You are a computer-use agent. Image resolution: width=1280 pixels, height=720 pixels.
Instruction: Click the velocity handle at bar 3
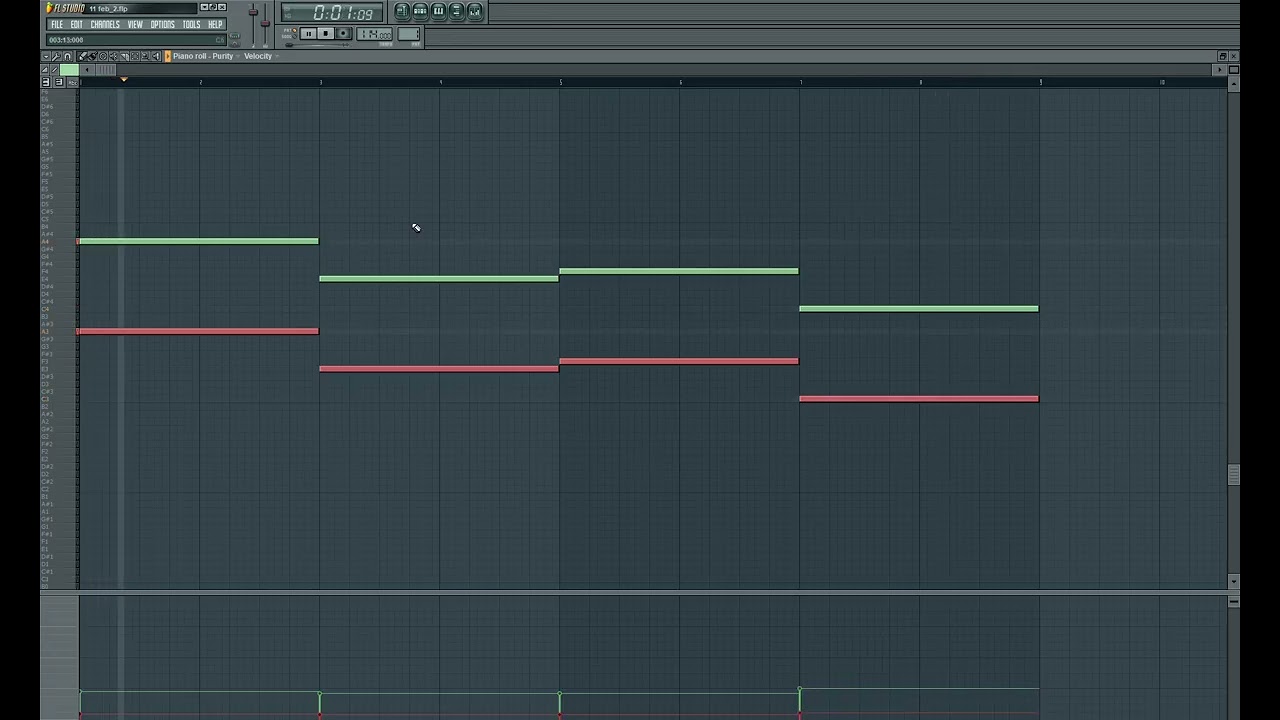tap(320, 694)
